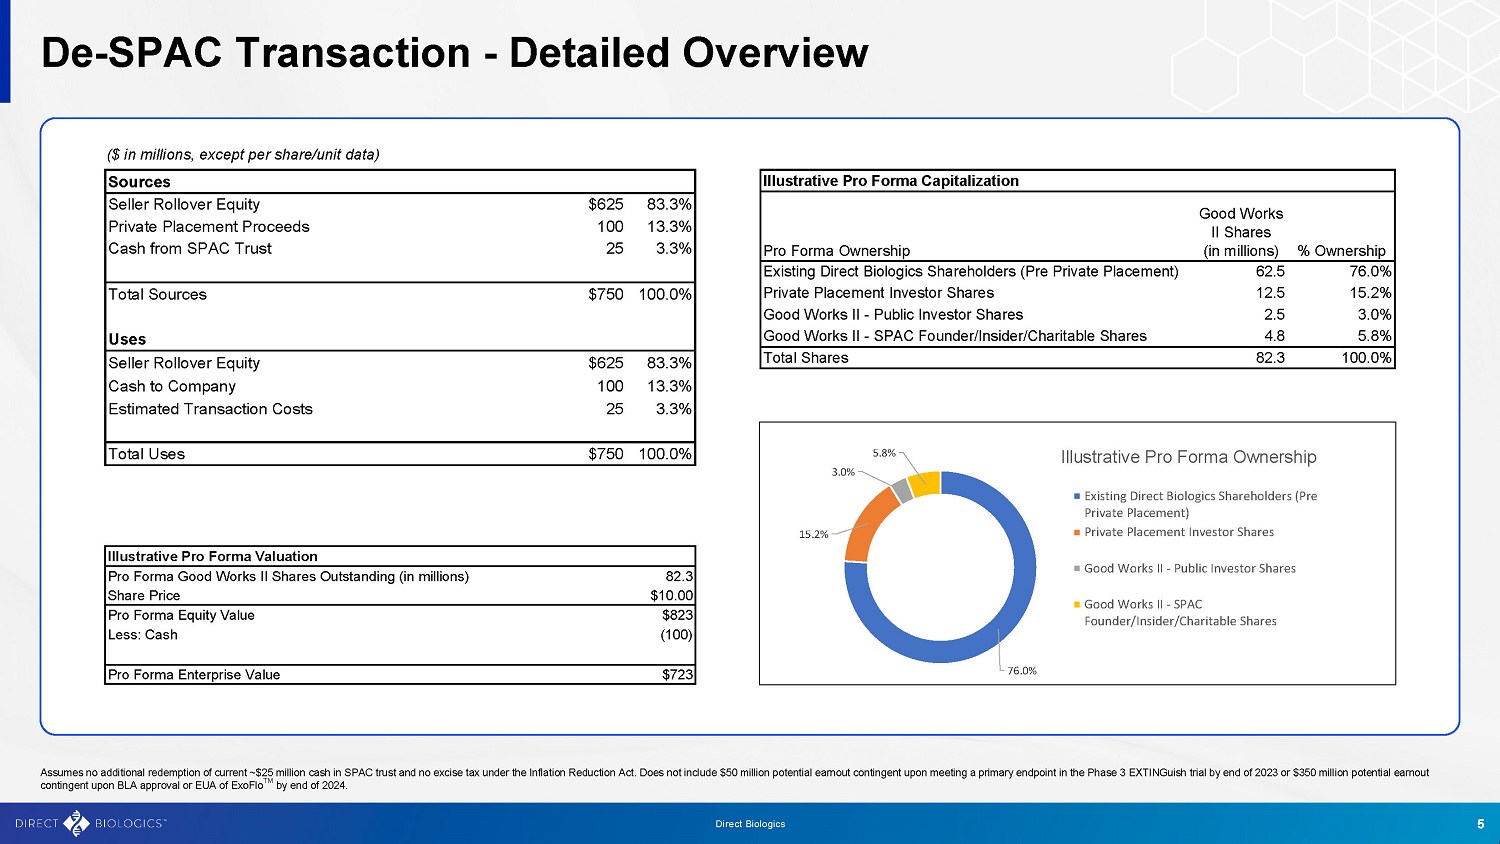Click the Total Sources row
This screenshot has width=1500, height=844.
click(x=400, y=294)
